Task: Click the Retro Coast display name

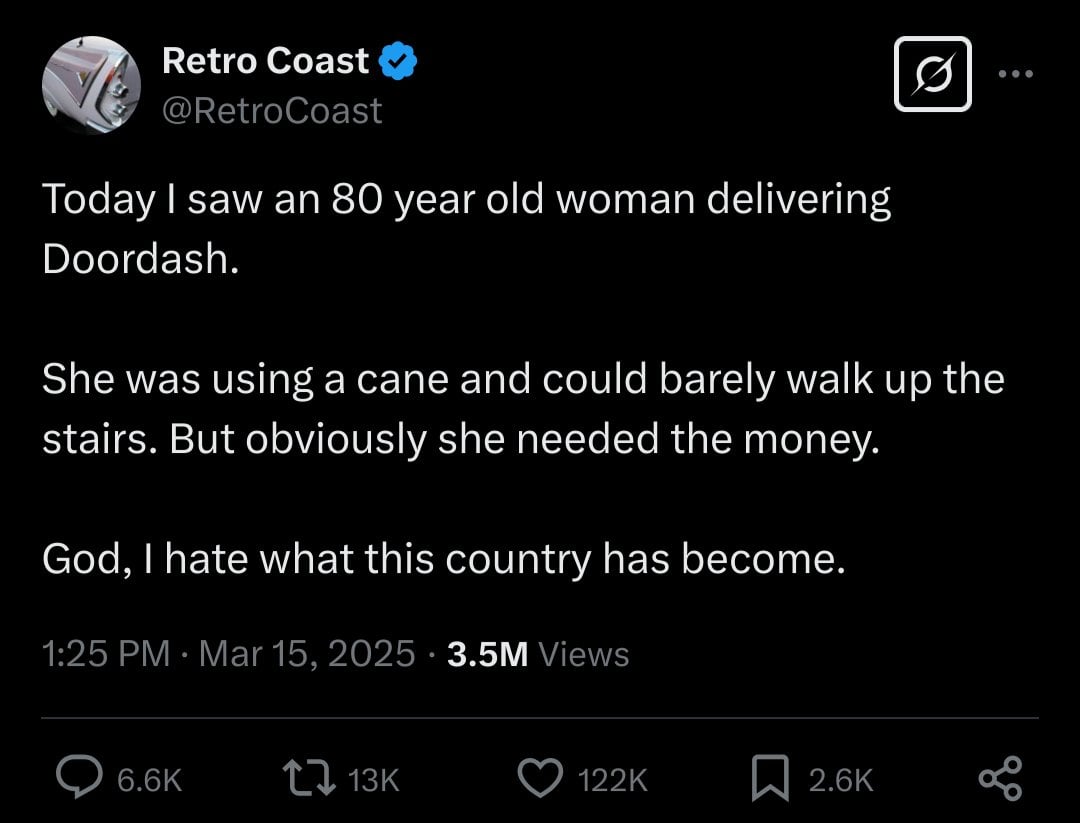Action: click(265, 62)
